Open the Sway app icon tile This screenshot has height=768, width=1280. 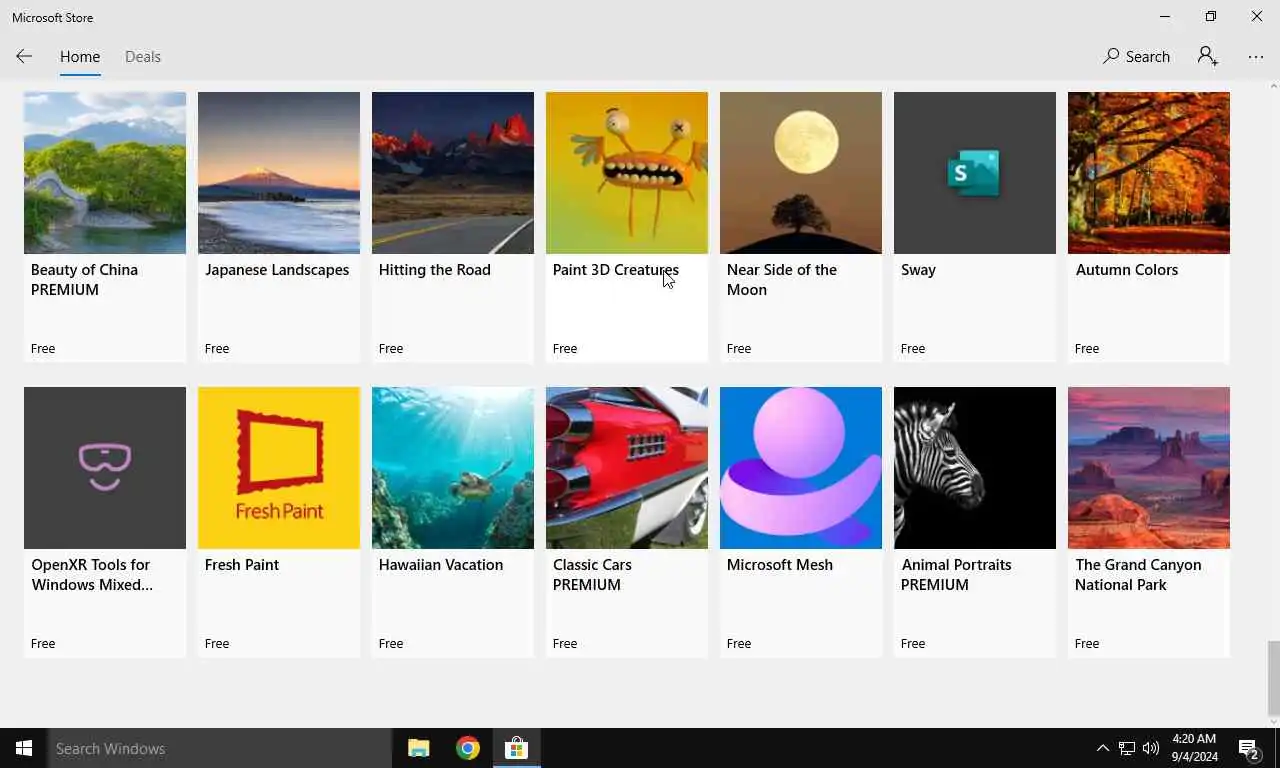(x=975, y=173)
